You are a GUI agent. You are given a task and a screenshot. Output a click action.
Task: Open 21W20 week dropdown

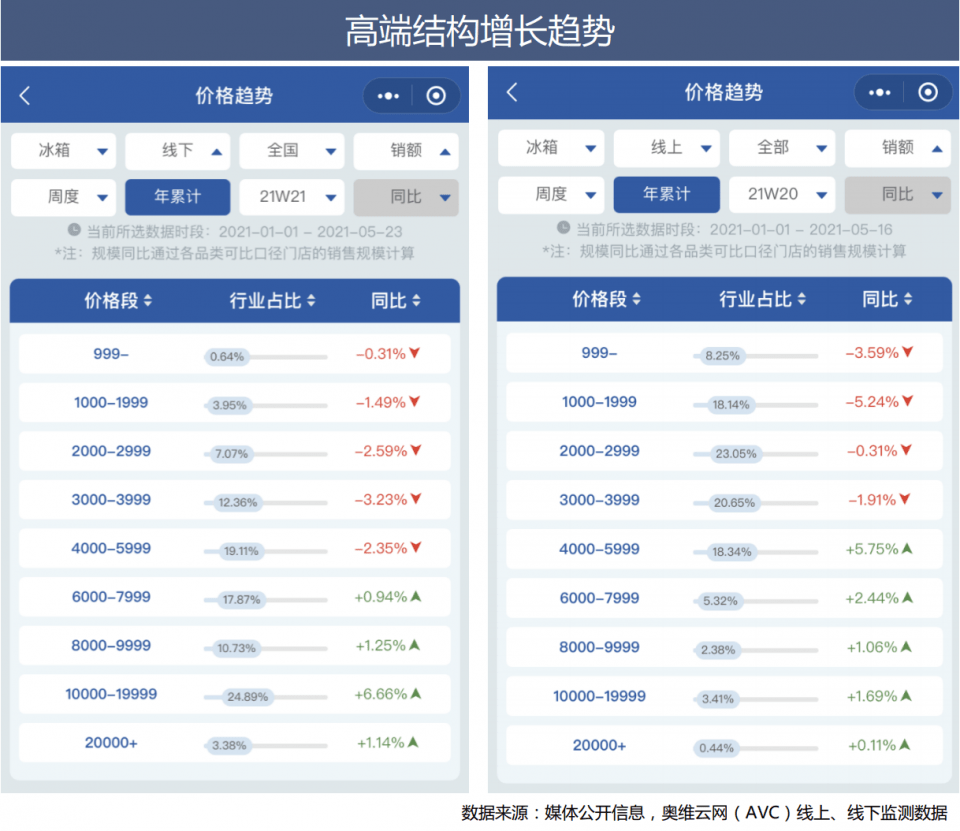[x=782, y=195]
